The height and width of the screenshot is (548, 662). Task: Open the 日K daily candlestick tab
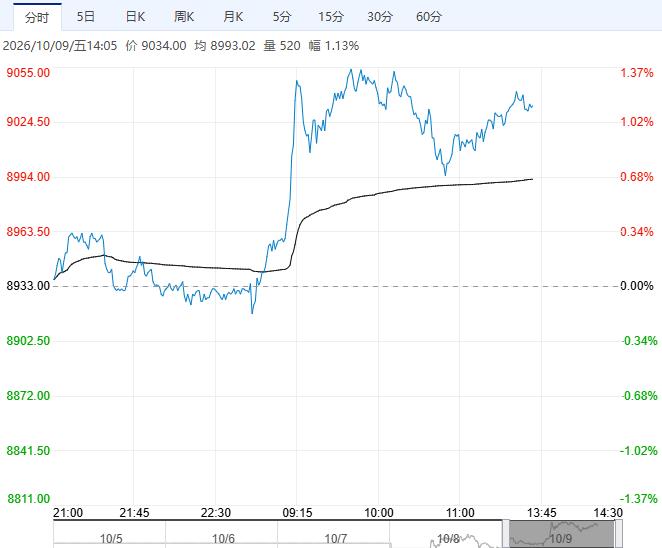click(x=135, y=17)
